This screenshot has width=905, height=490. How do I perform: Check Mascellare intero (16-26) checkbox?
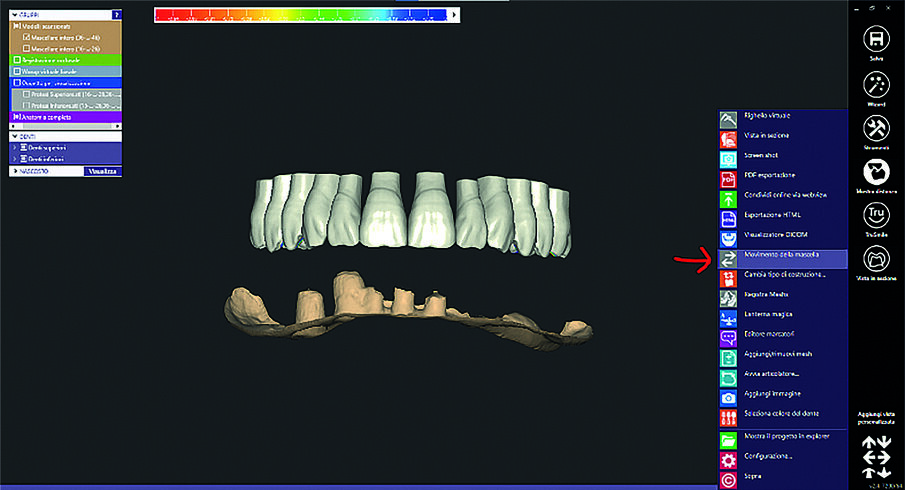click(27, 49)
